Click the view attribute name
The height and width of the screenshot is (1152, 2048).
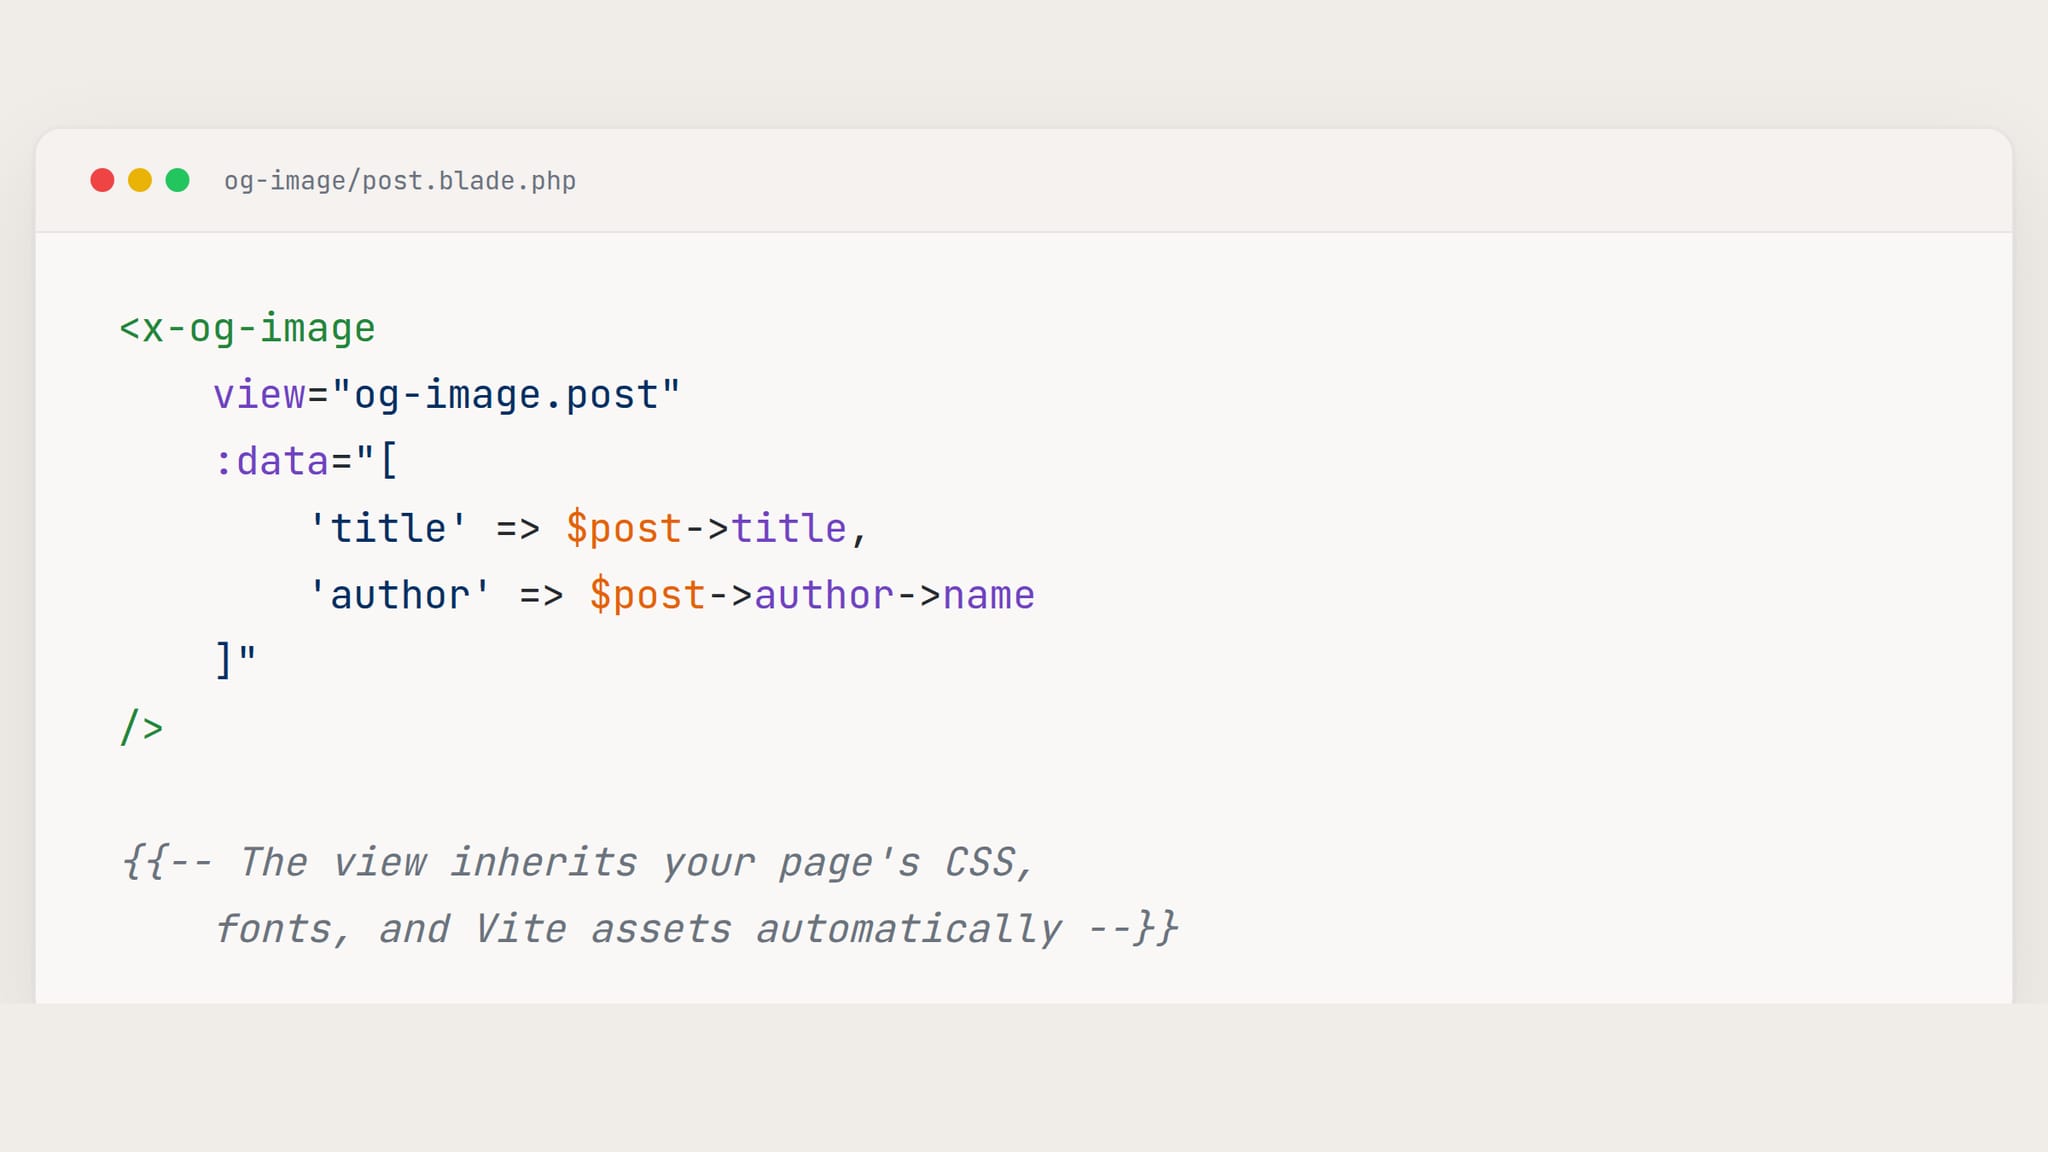pos(259,395)
